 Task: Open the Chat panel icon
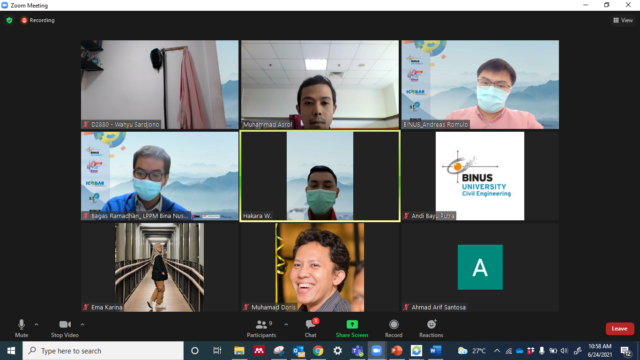point(310,324)
